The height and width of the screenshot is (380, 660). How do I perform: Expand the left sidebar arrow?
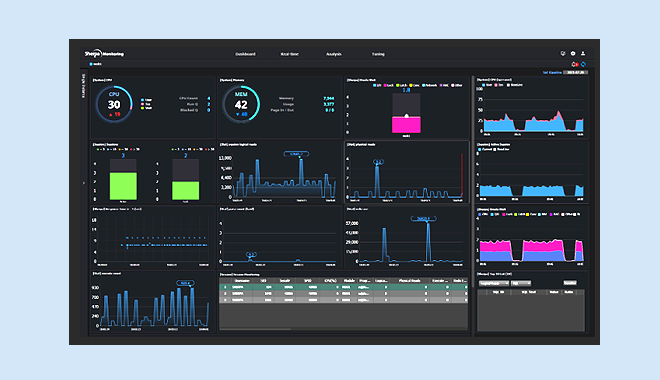[83, 183]
